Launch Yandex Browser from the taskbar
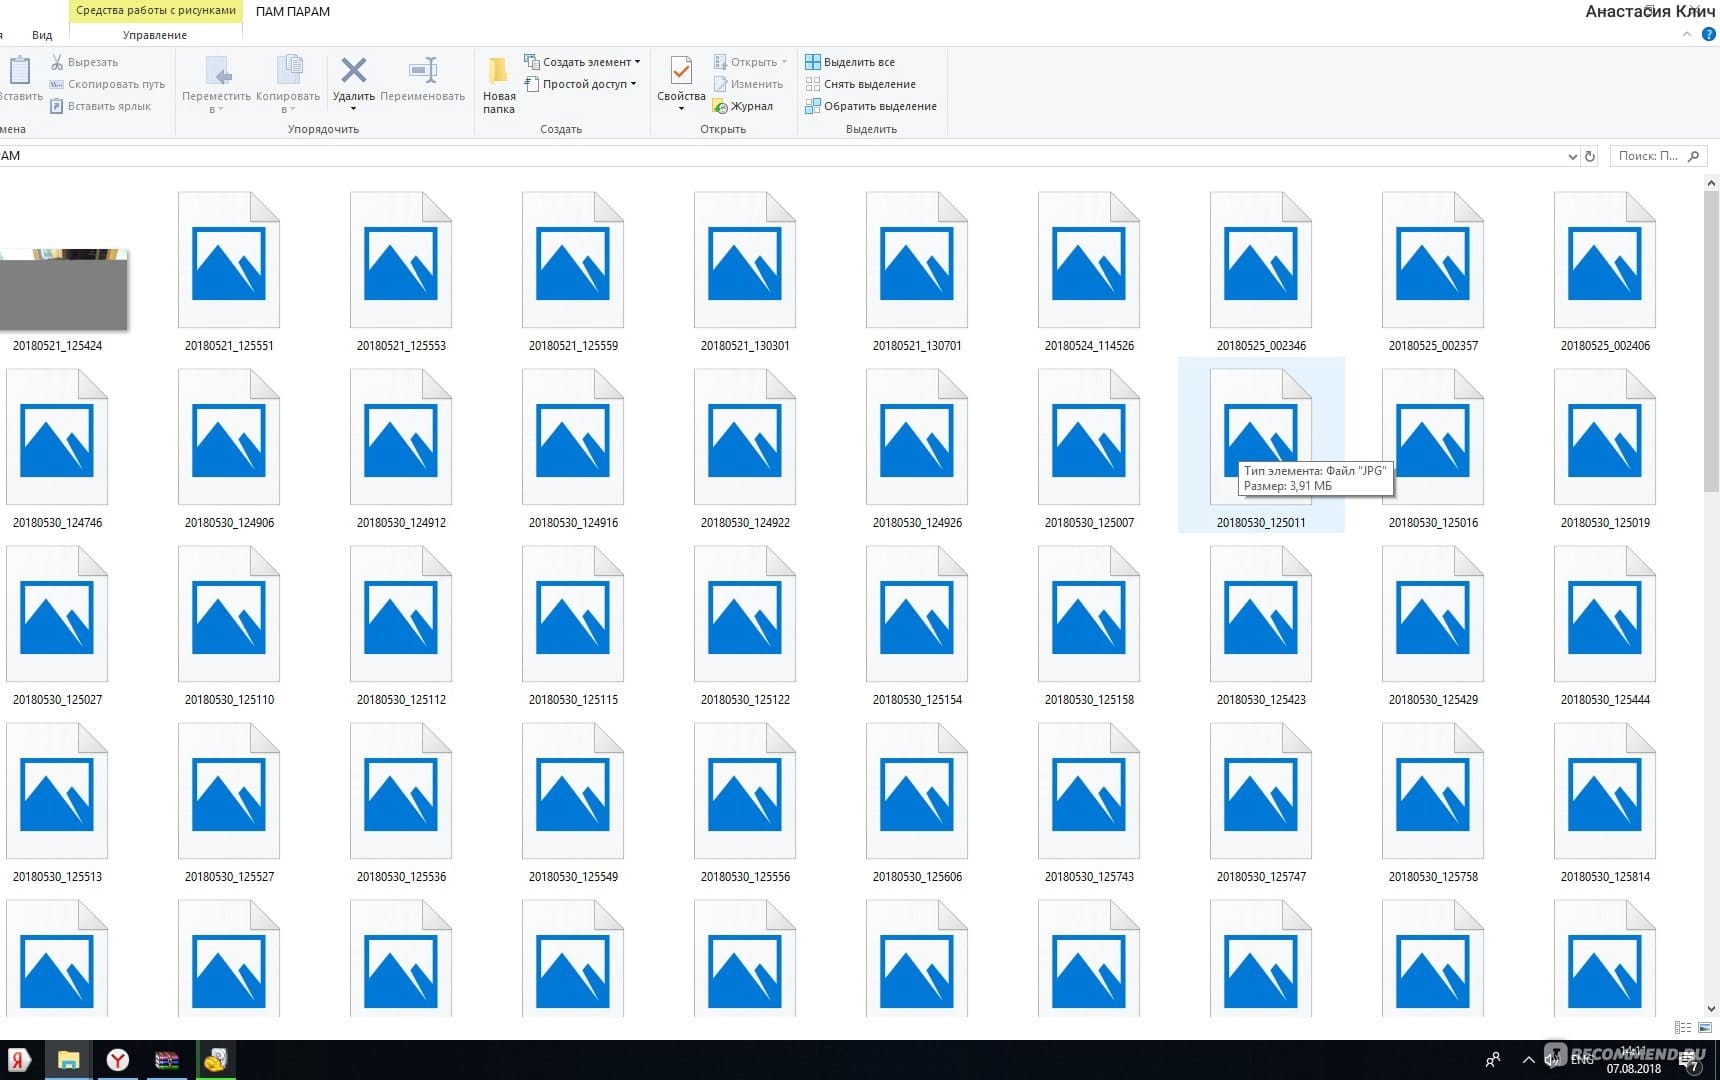 pos(117,1059)
